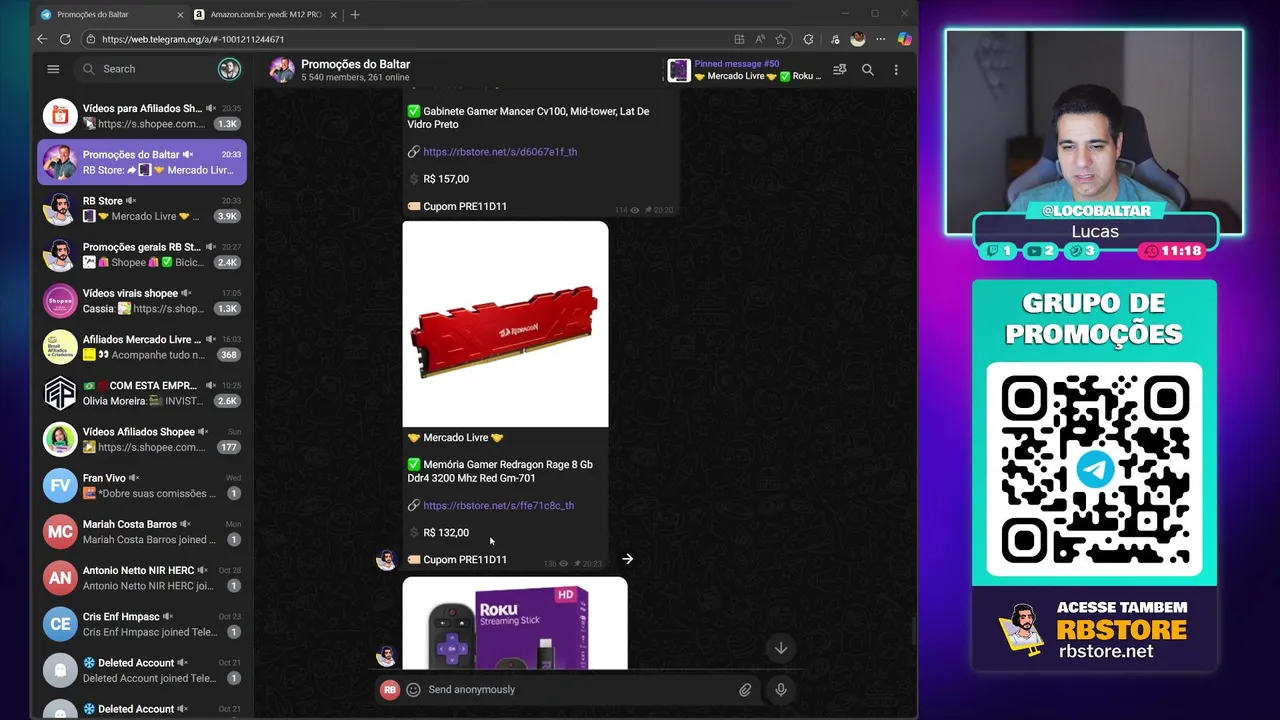Viewport: 1280px width, 720px height.
Task: Open a new browser tab
Action: pyautogui.click(x=355, y=14)
